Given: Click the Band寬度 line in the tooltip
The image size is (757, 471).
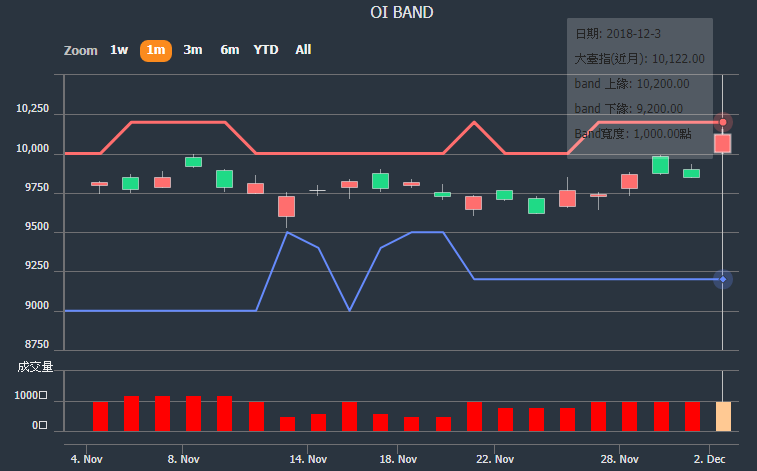Looking at the screenshot, I should click(x=633, y=134).
